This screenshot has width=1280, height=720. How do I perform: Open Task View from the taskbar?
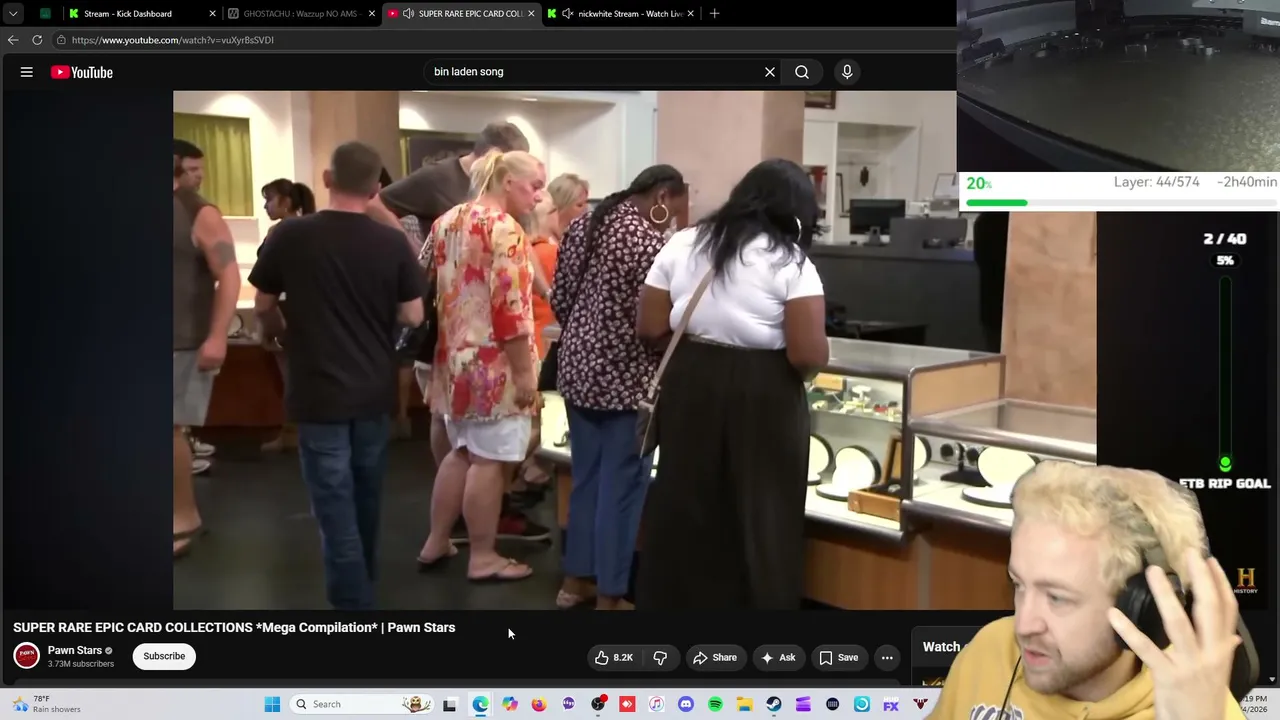click(x=450, y=704)
